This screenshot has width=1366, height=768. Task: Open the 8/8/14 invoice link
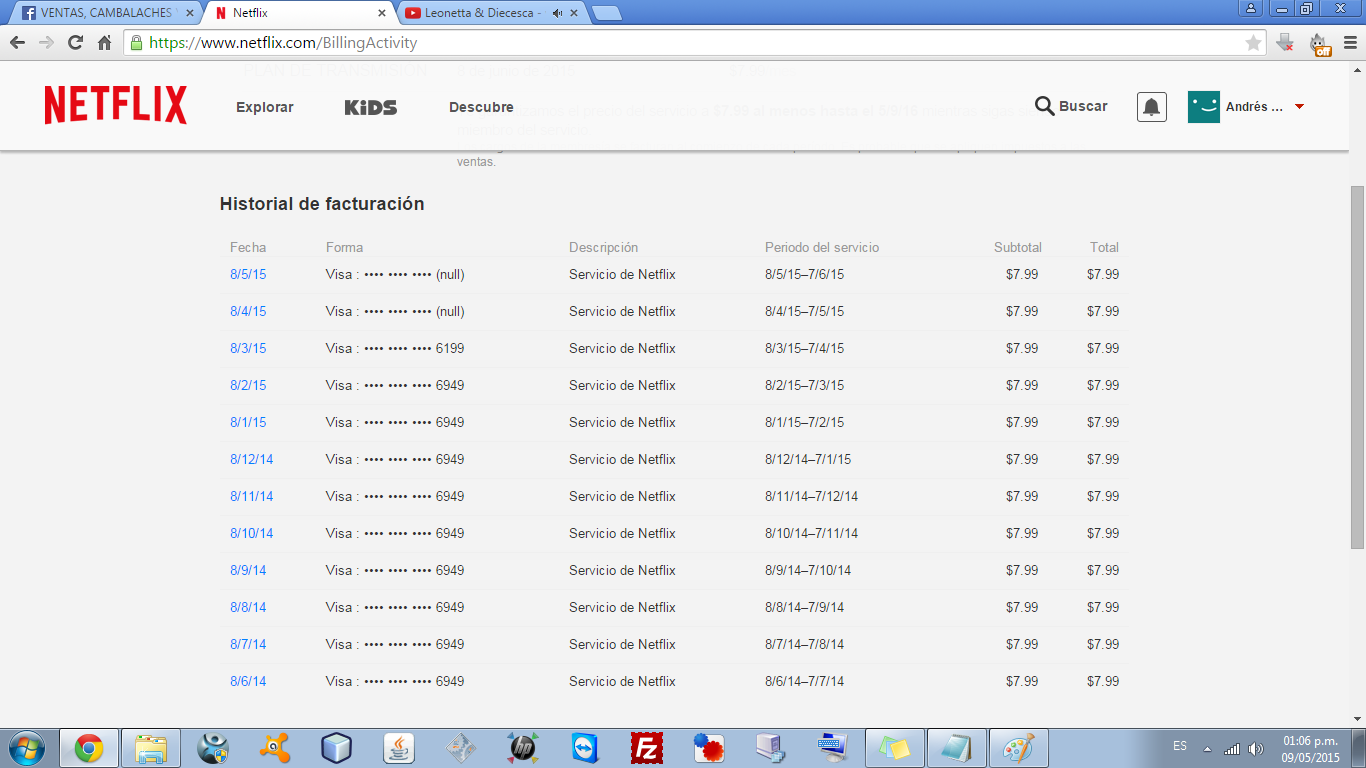pos(248,607)
